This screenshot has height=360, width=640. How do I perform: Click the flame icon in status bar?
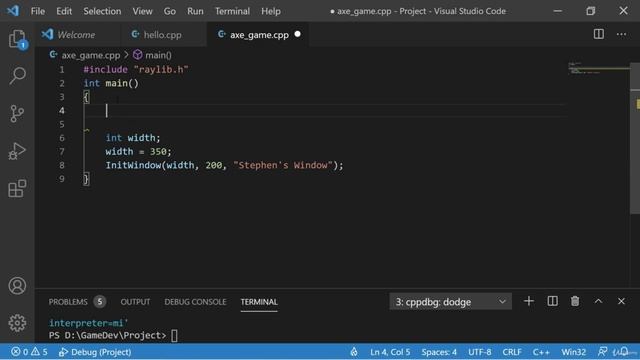354,352
